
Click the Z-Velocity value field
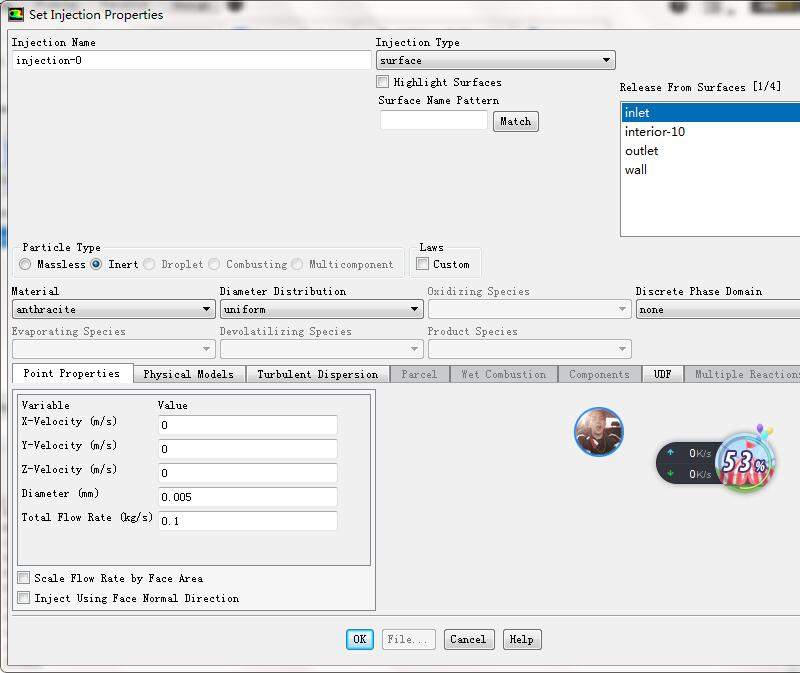247,472
